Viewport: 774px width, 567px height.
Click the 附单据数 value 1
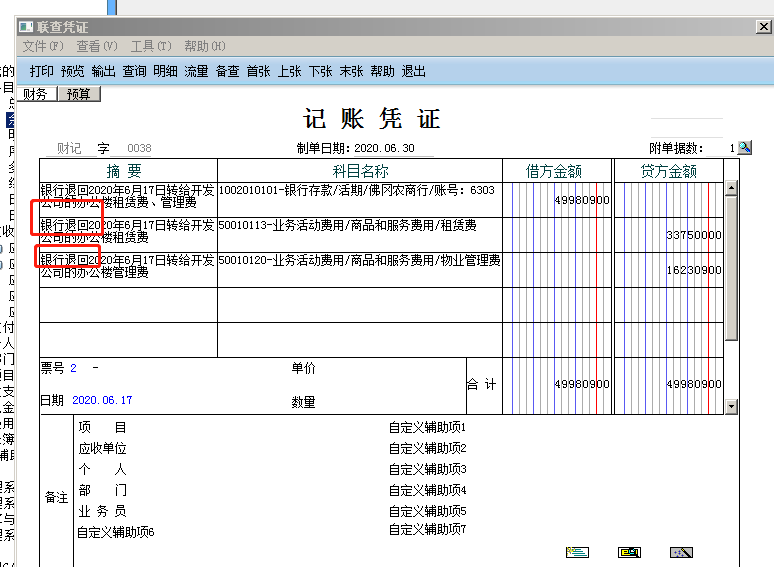click(x=732, y=148)
